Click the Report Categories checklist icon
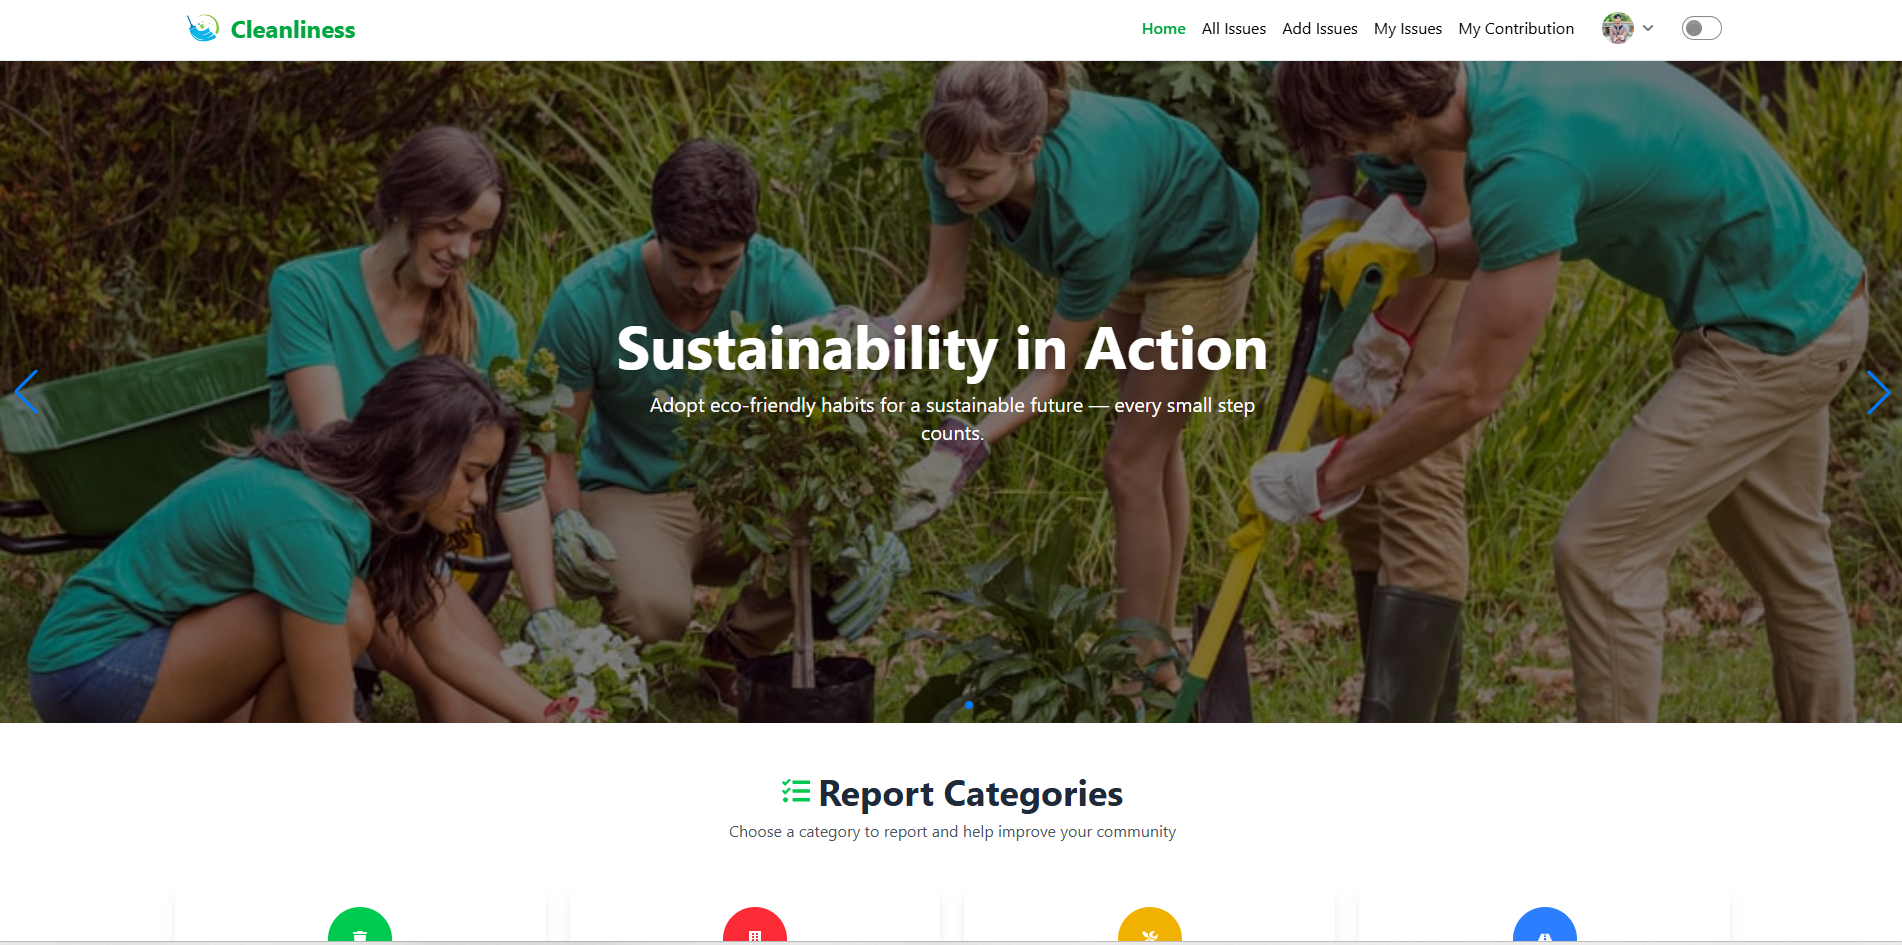Screen dimensions: 1902x945 coord(796,792)
